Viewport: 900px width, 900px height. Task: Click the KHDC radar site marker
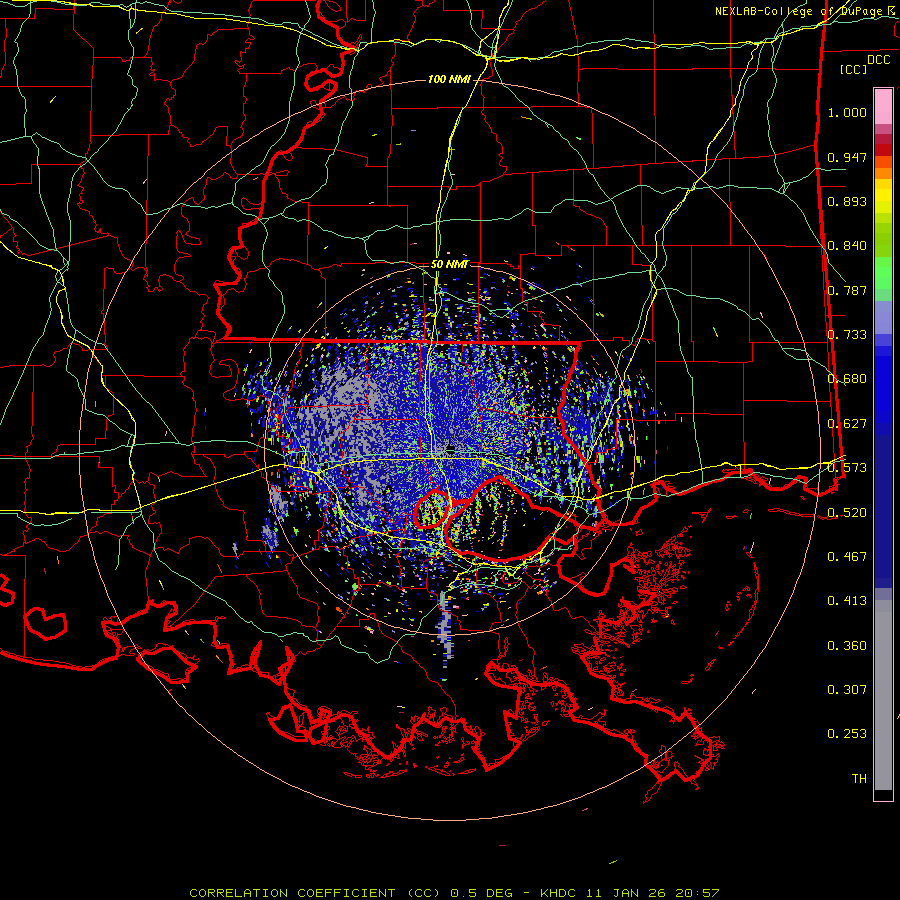(451, 447)
